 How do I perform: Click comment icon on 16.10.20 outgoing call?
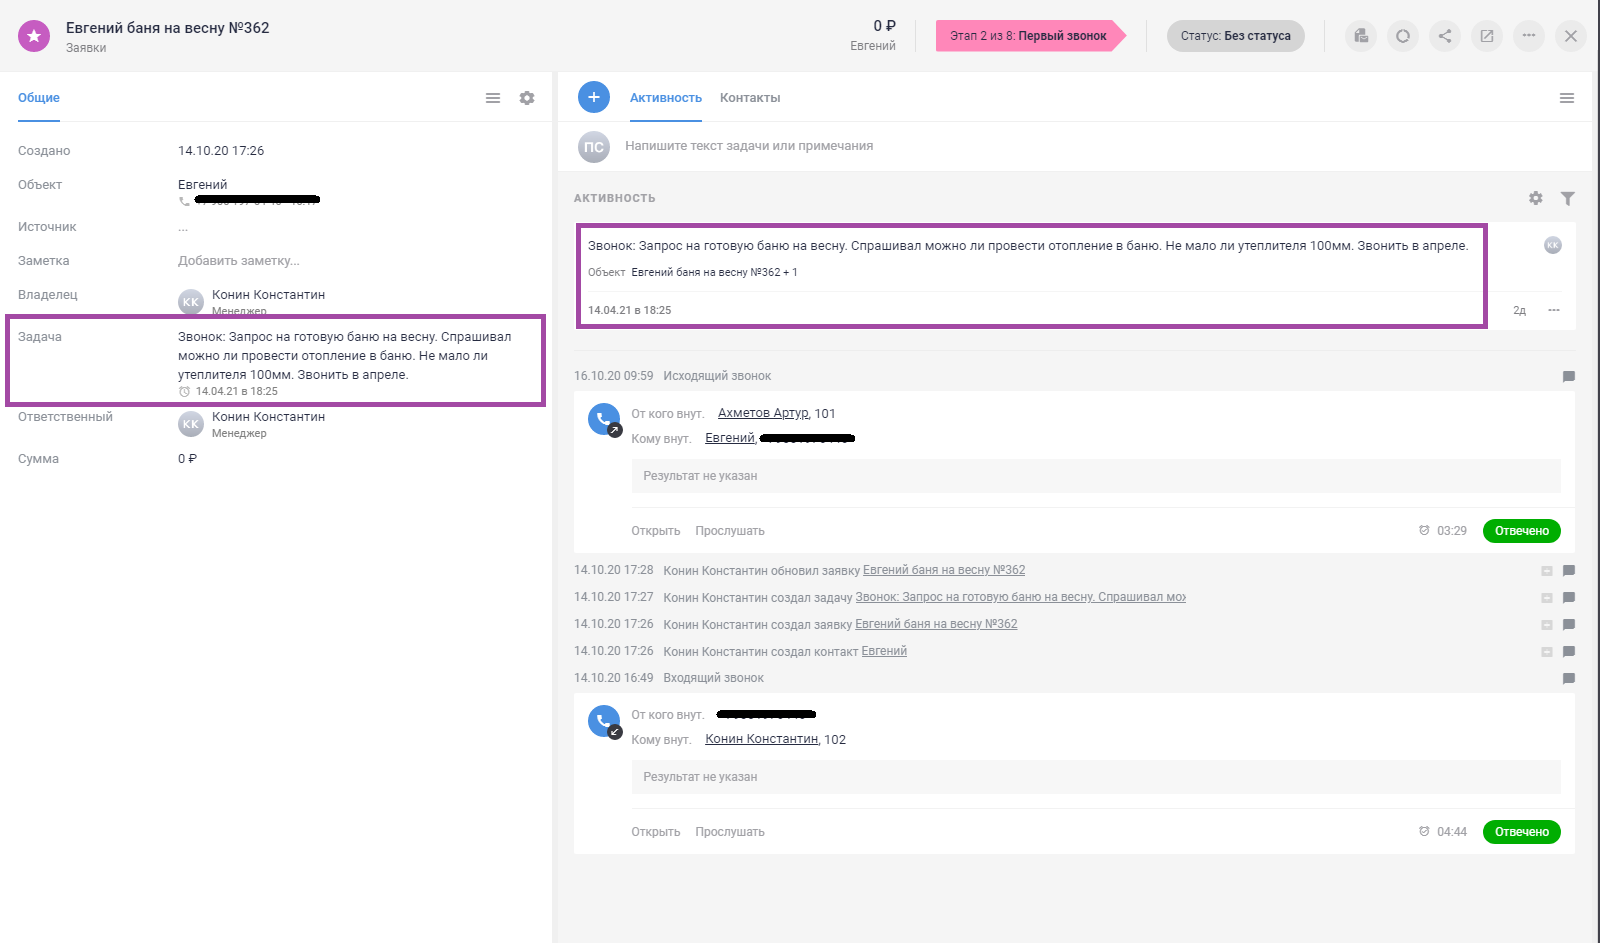1568,377
